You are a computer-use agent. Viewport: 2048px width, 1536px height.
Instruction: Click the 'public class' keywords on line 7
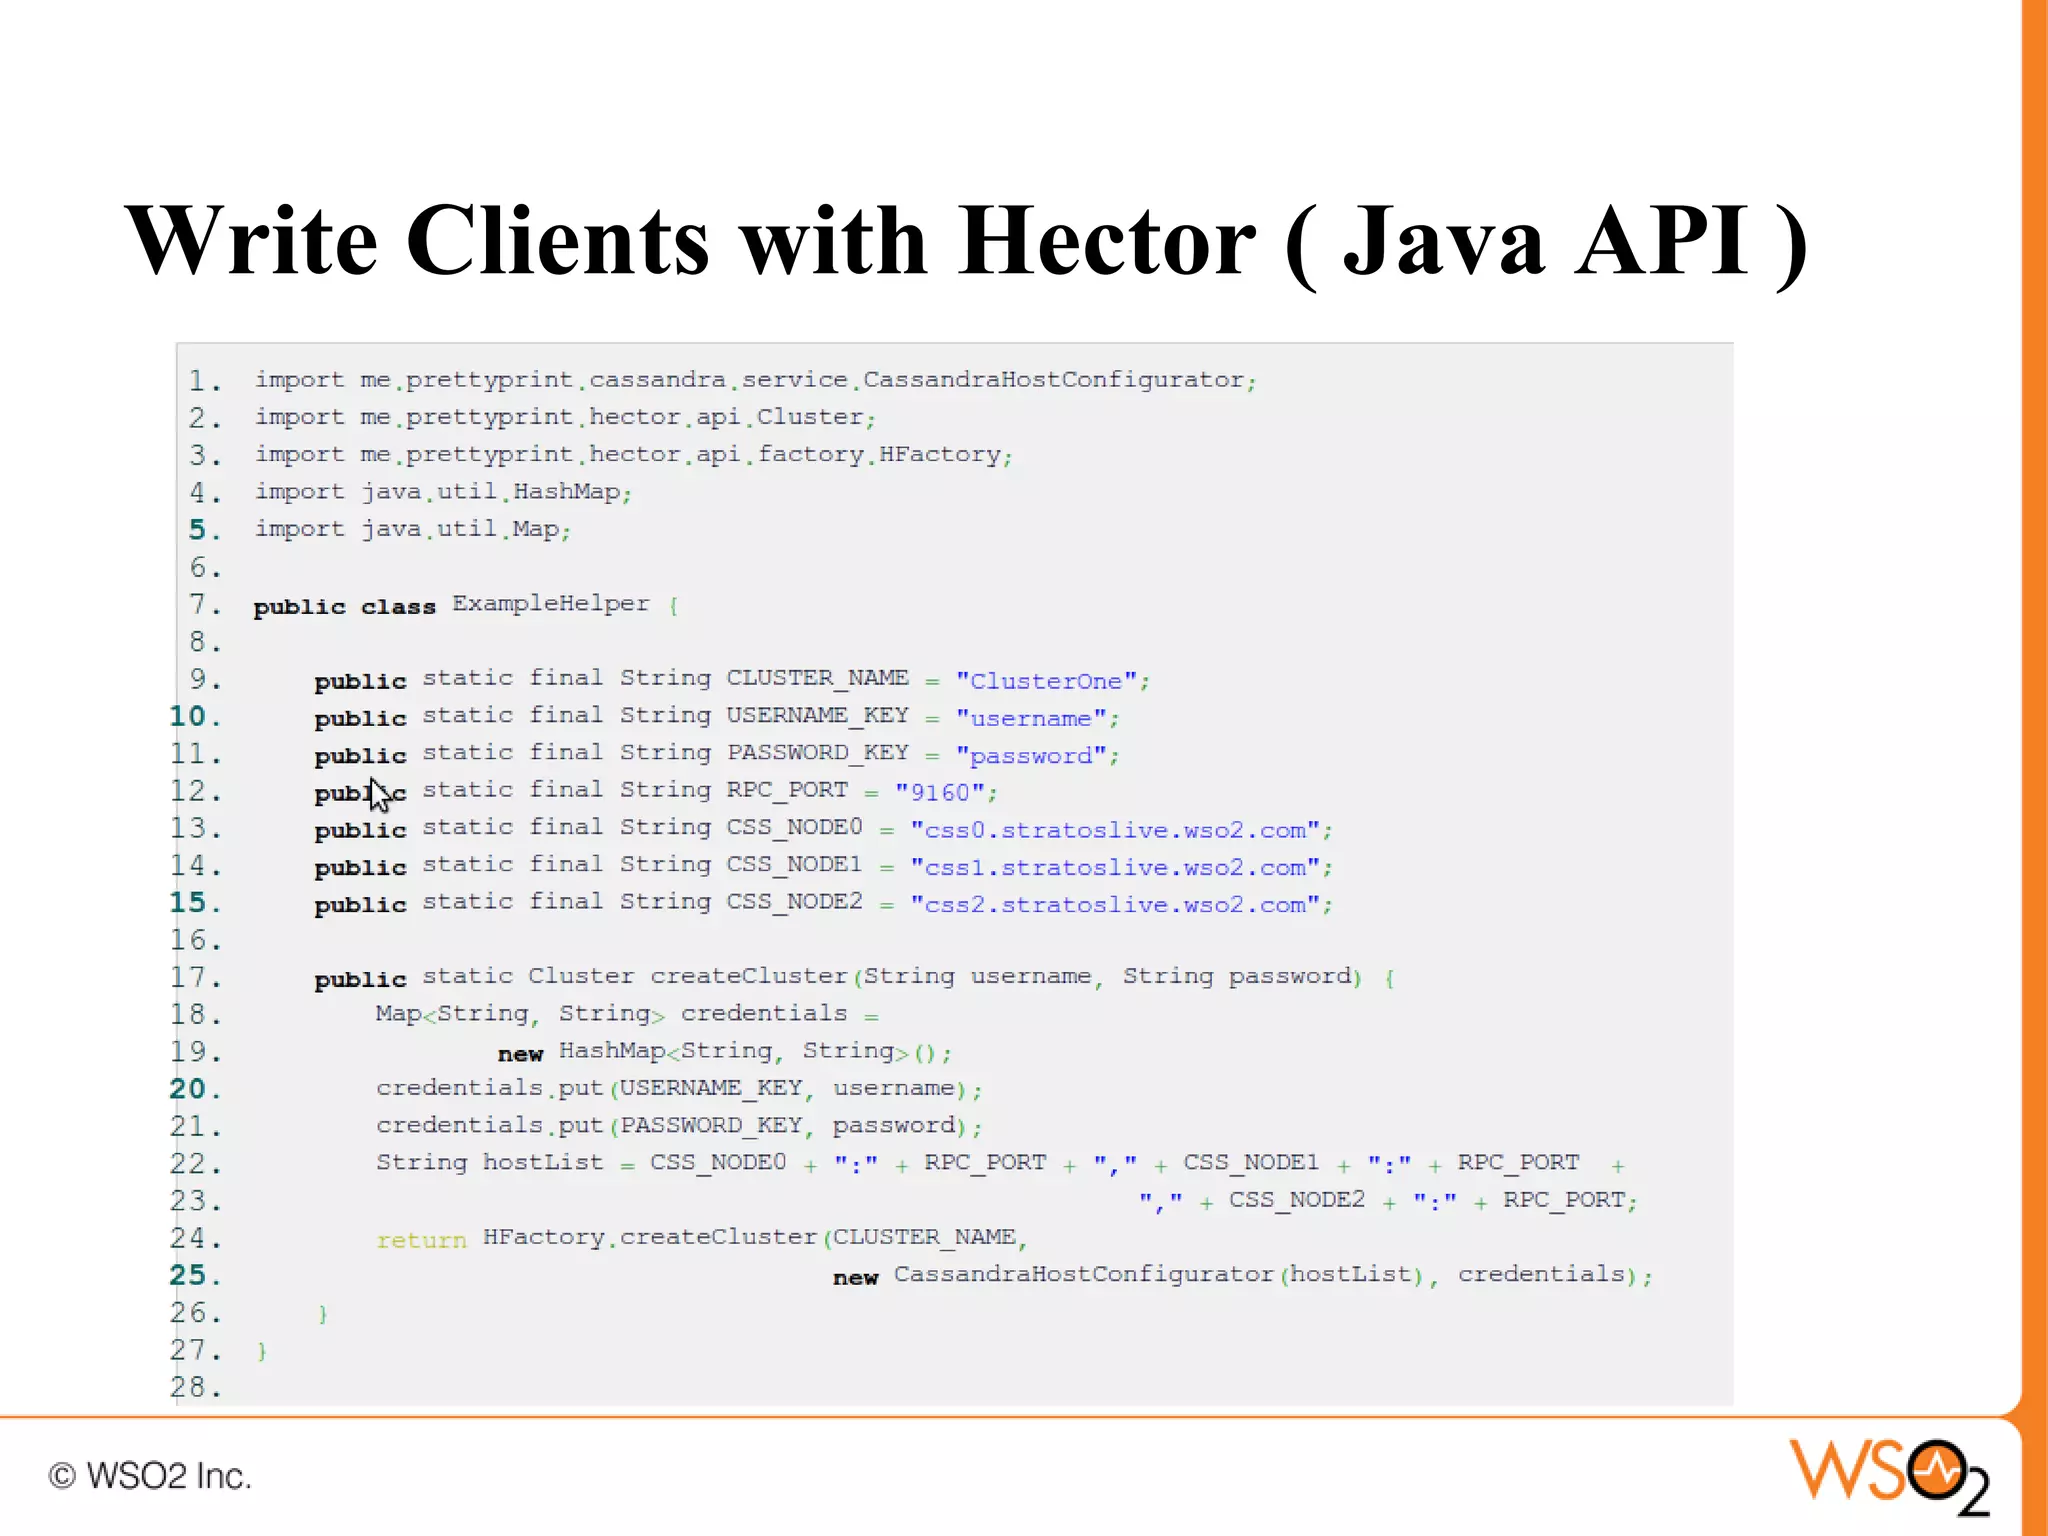(345, 607)
